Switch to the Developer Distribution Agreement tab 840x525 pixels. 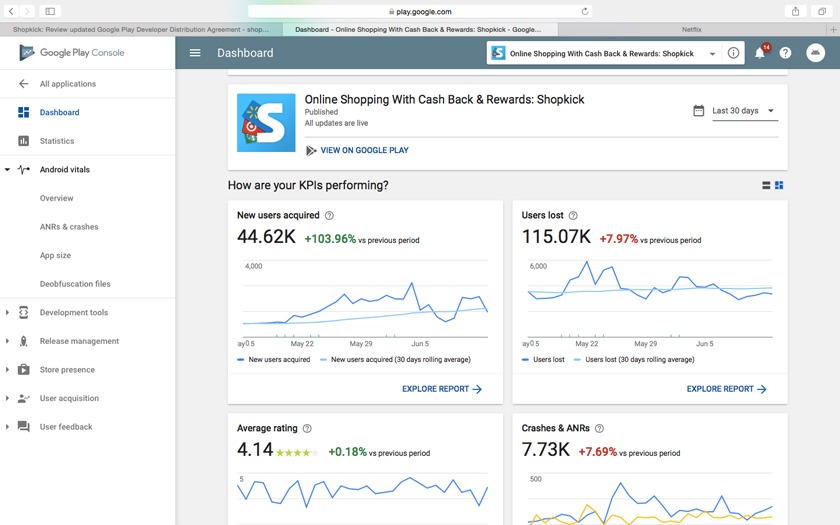point(141,29)
